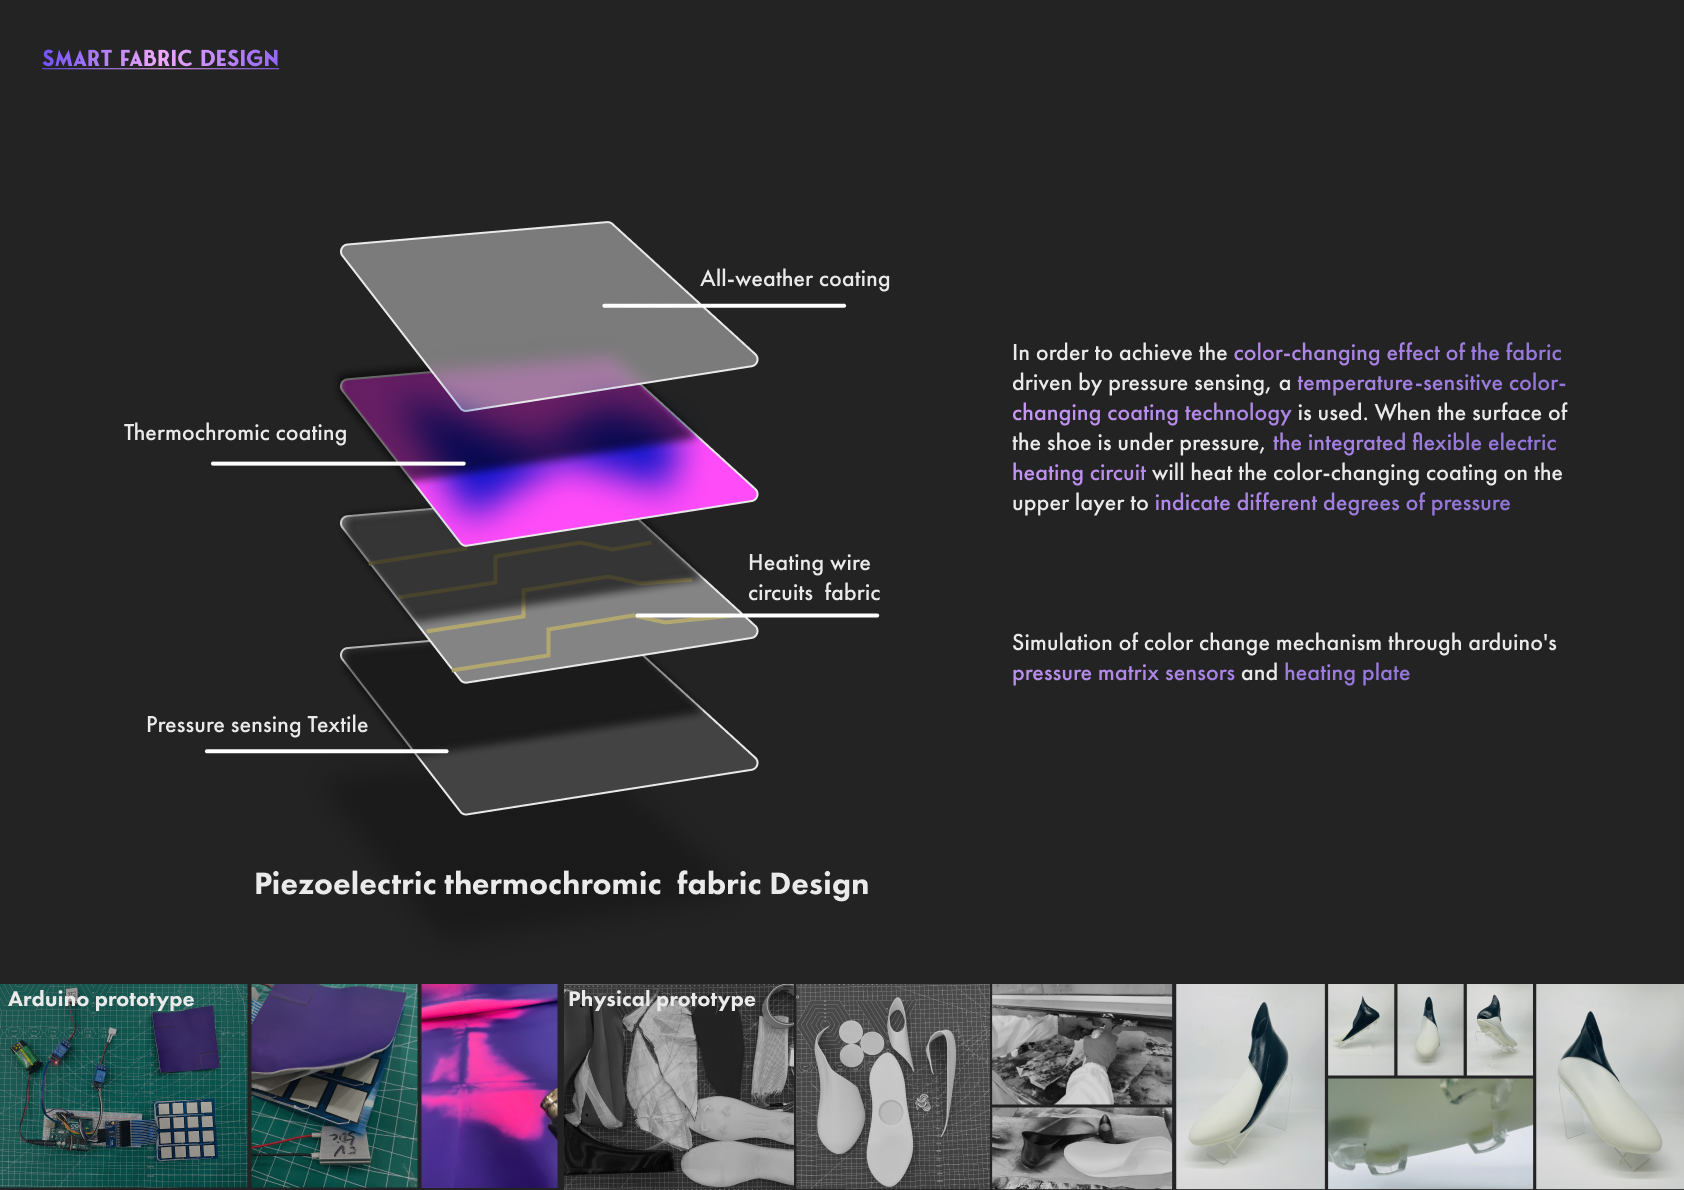This screenshot has width=1684, height=1190.
Task: Click the purple 'pressure matrix sensors' text
Action: pyautogui.click(x=1123, y=673)
